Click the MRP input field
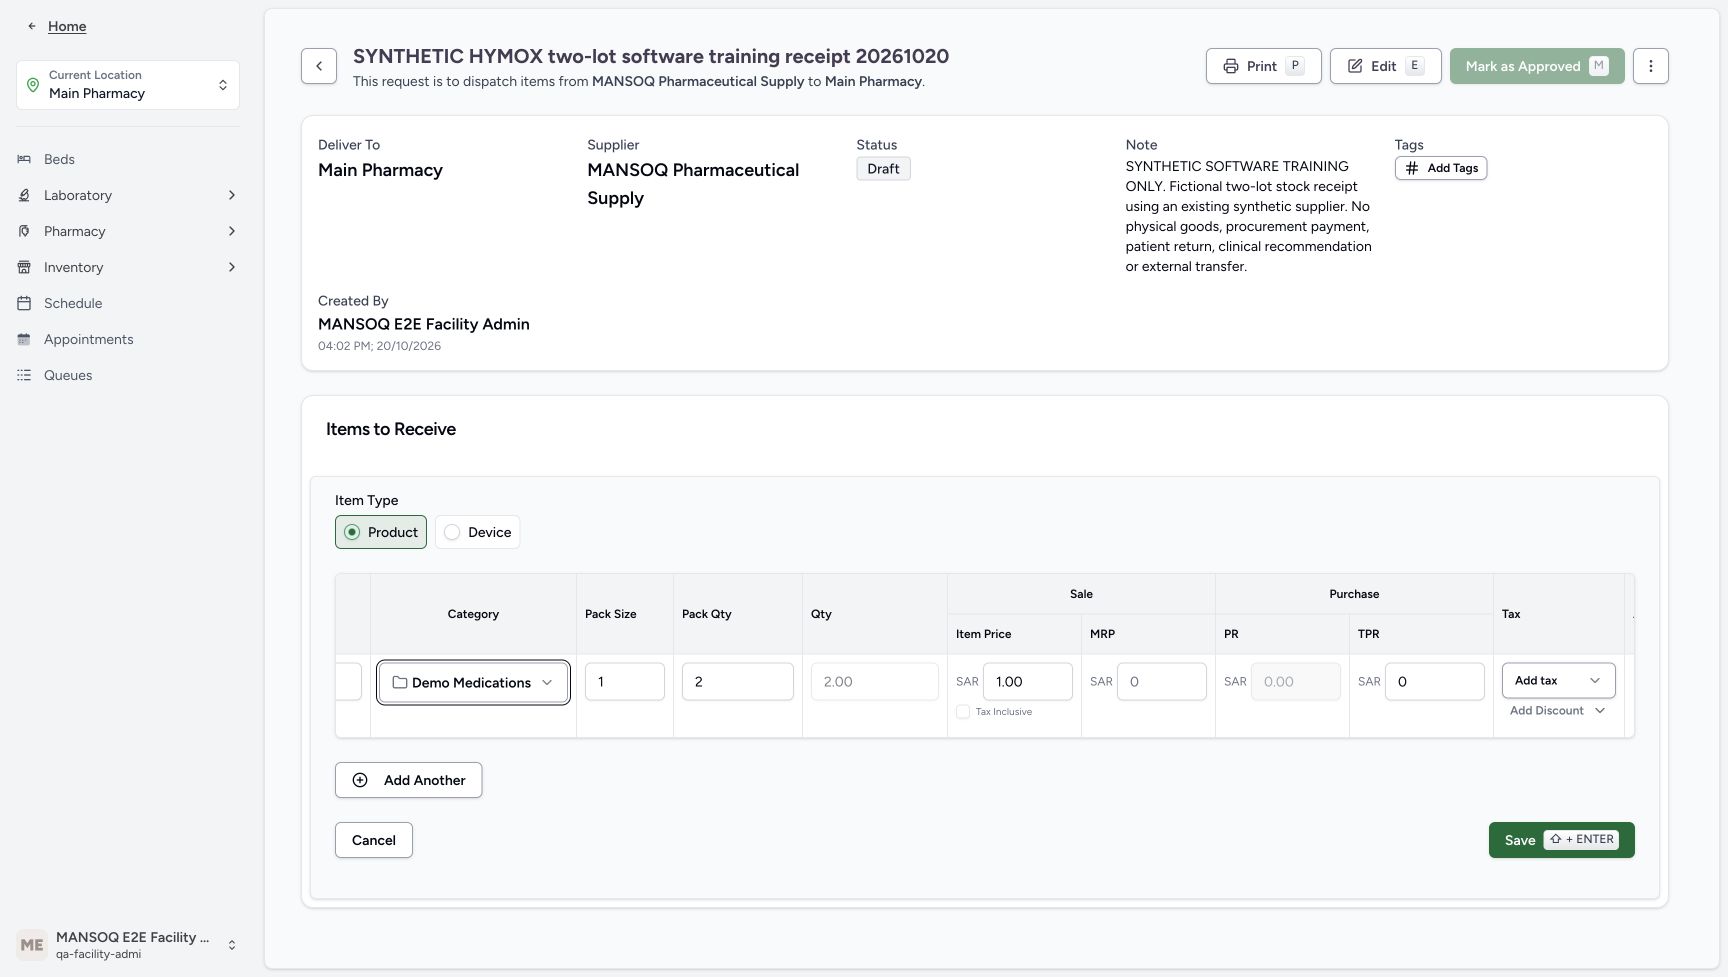Image resolution: width=1728 pixels, height=977 pixels. coord(1162,681)
